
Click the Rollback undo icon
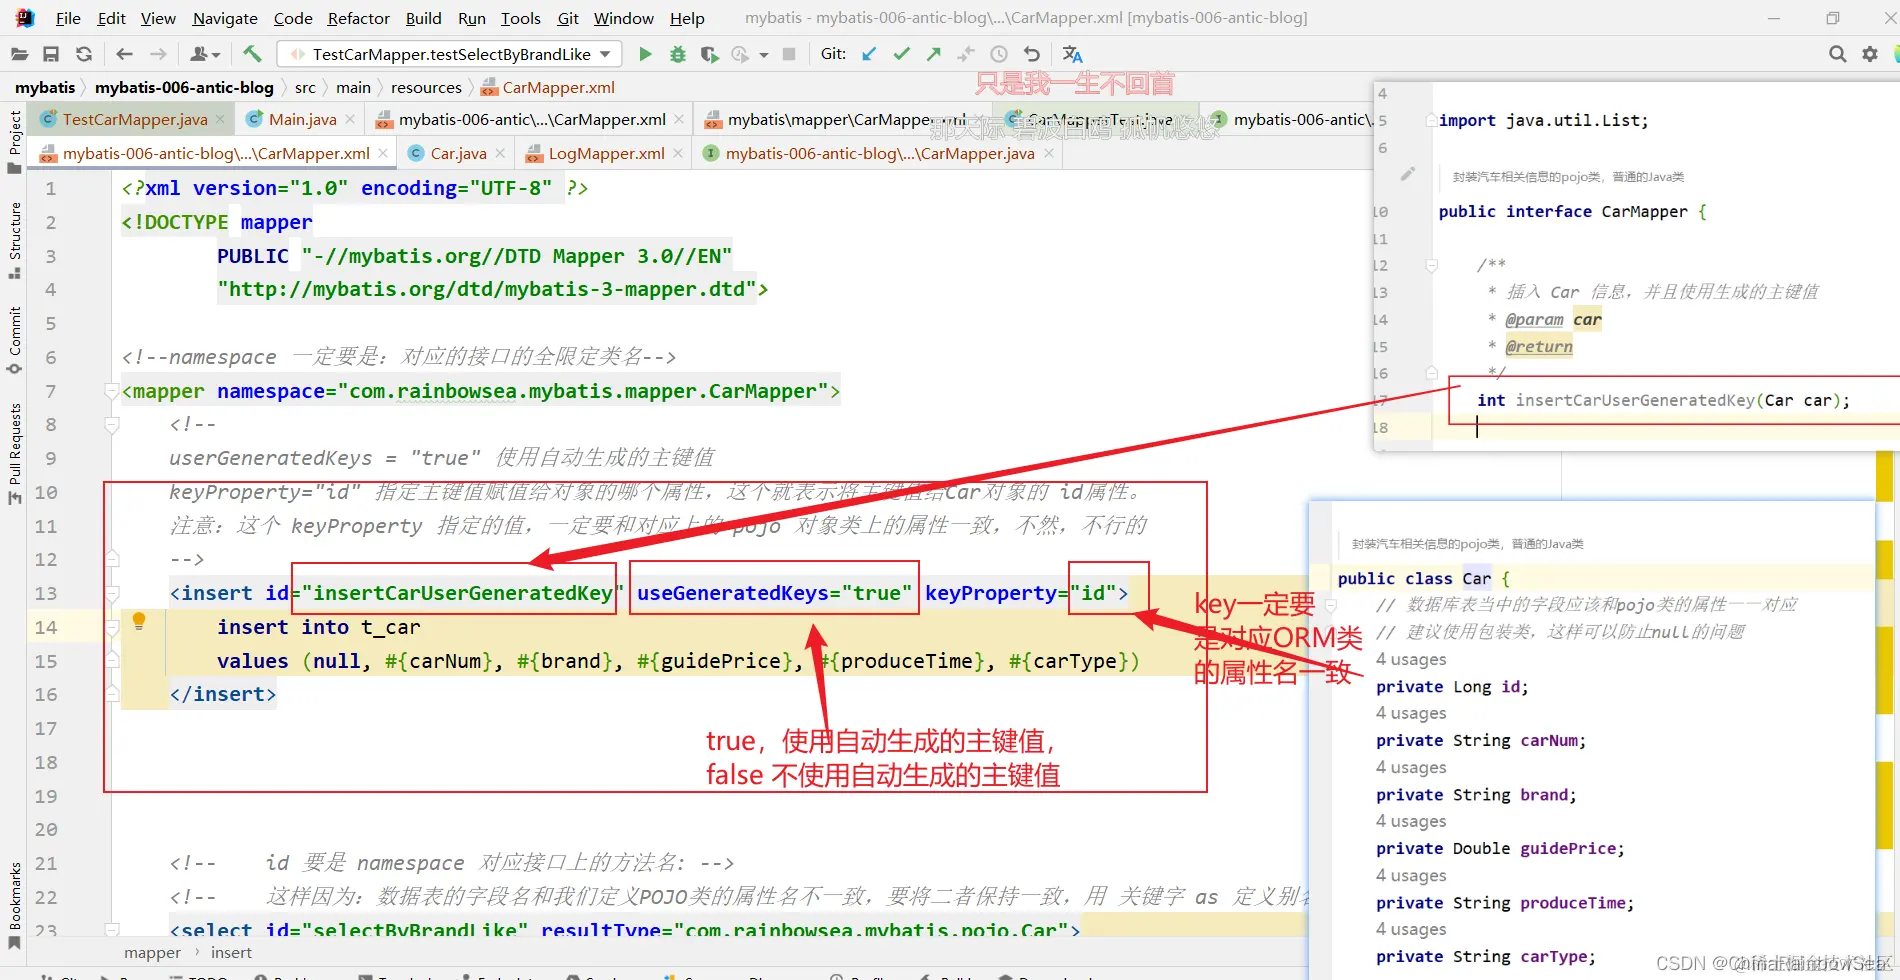1032,54
